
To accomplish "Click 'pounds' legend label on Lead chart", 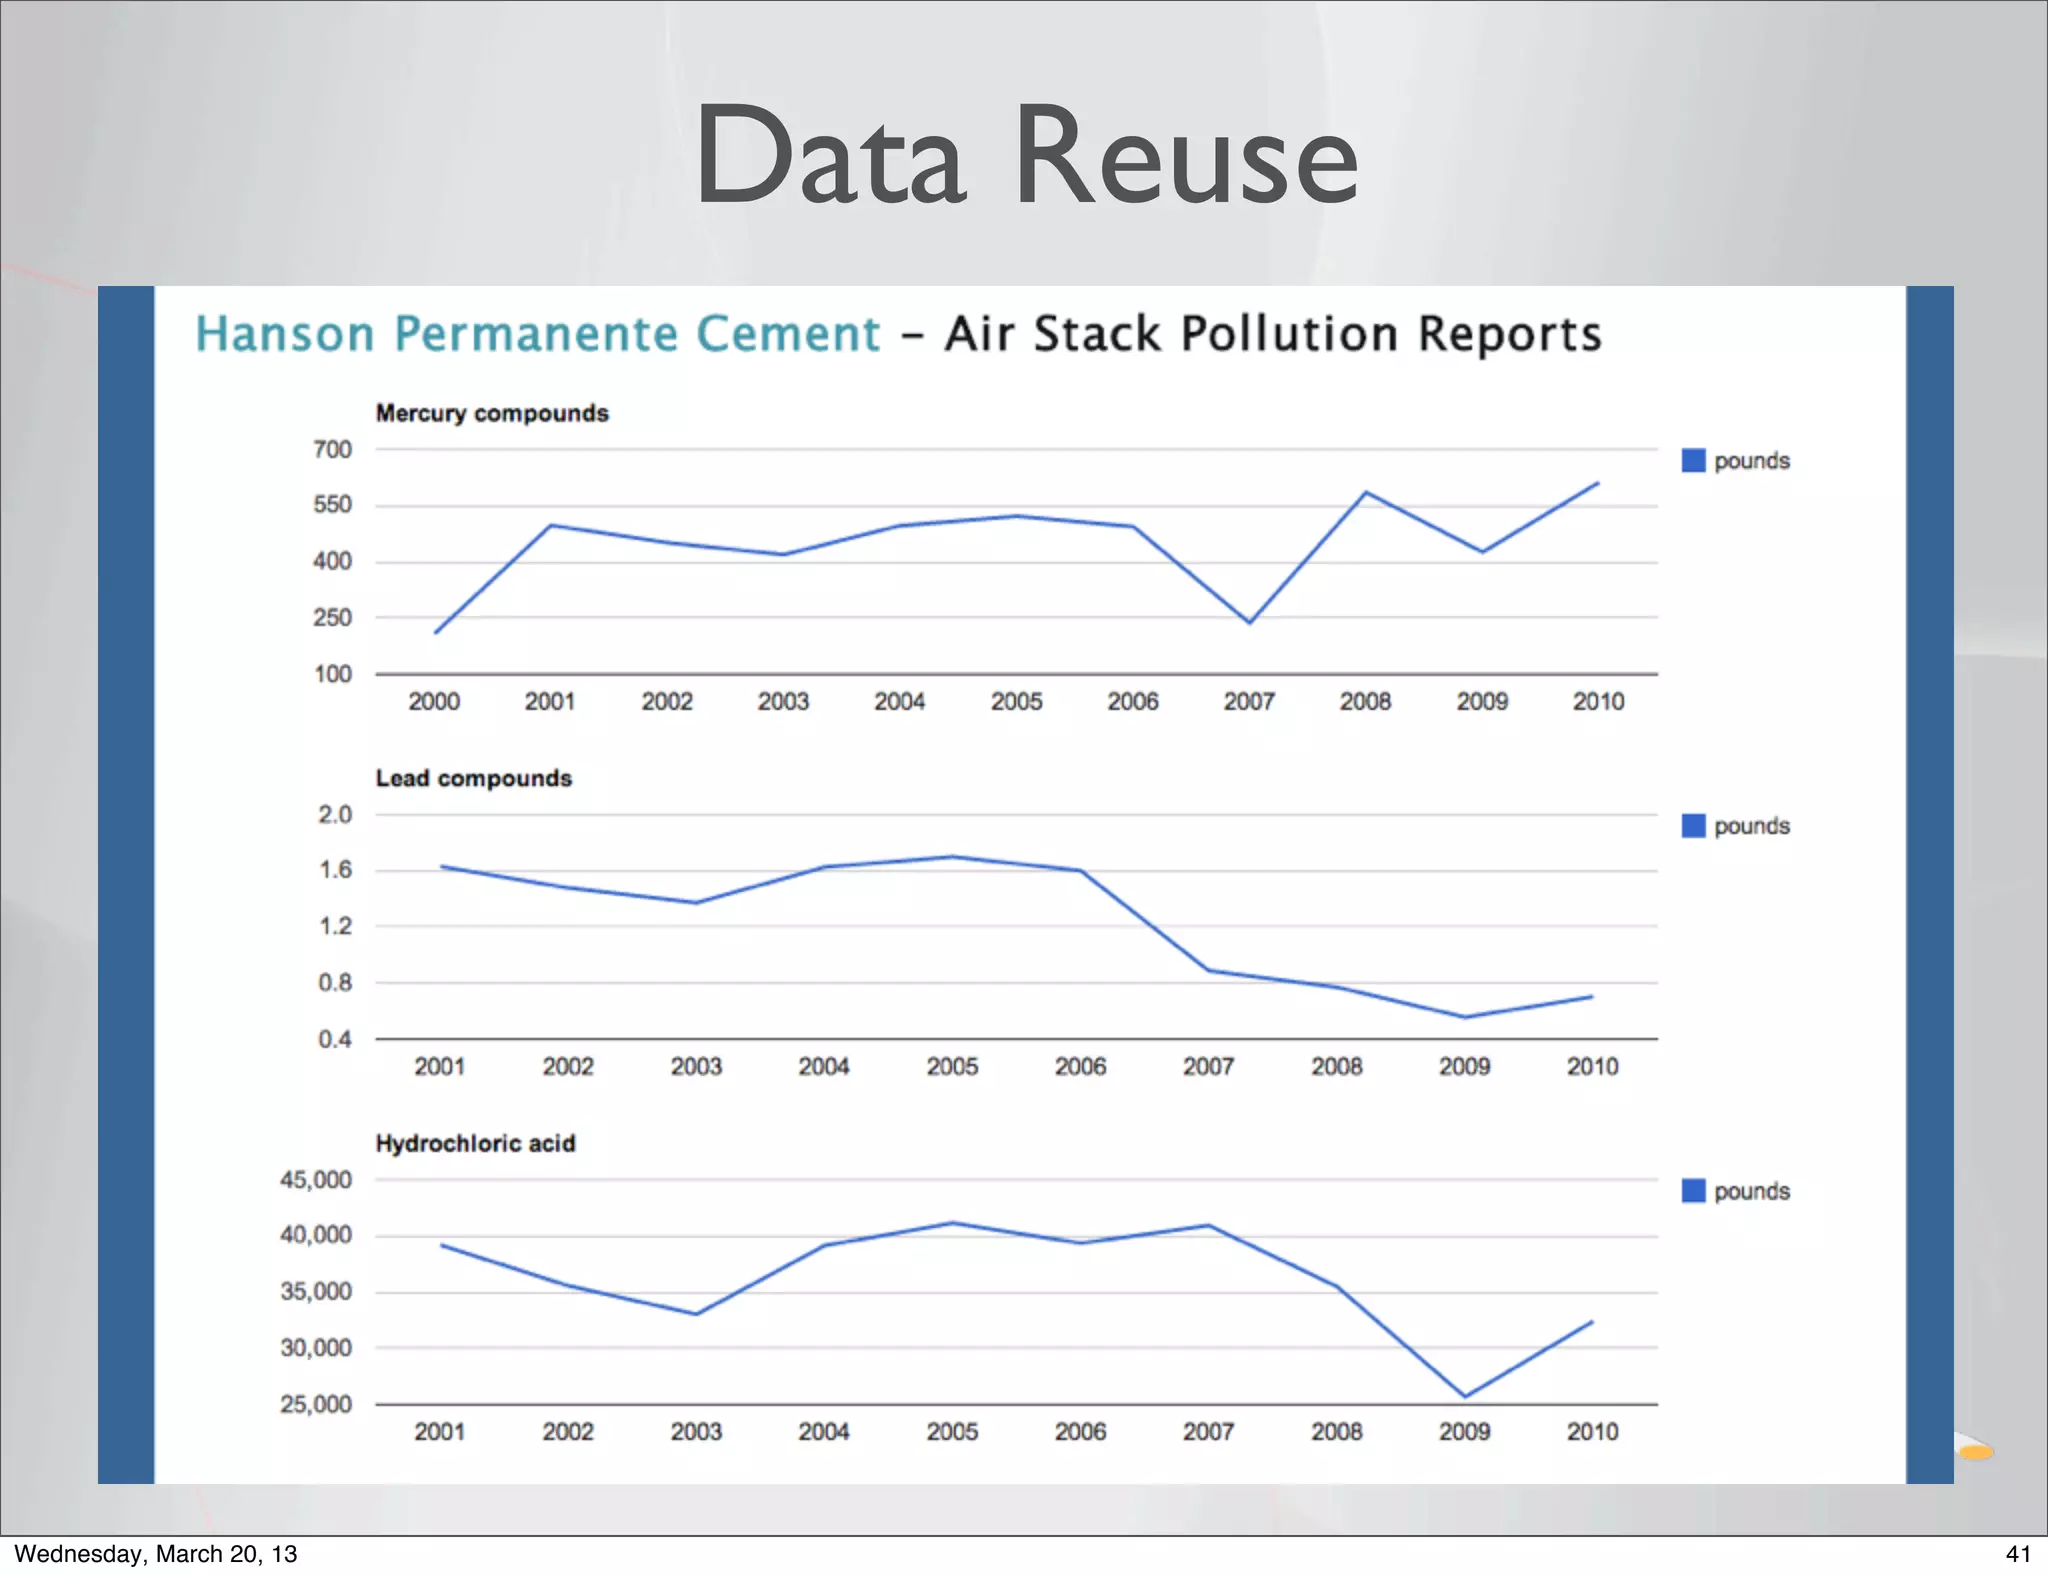I will [1752, 826].
